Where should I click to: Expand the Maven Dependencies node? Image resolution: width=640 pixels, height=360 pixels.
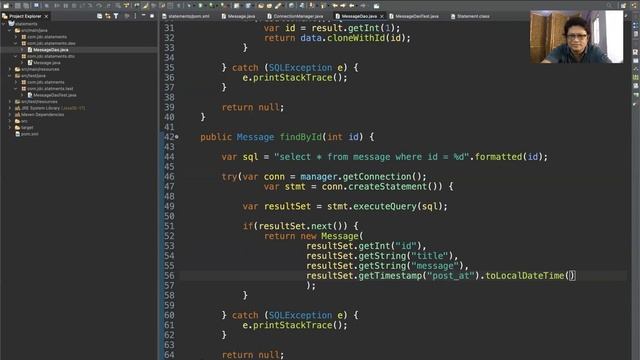pyautogui.click(x=10, y=115)
